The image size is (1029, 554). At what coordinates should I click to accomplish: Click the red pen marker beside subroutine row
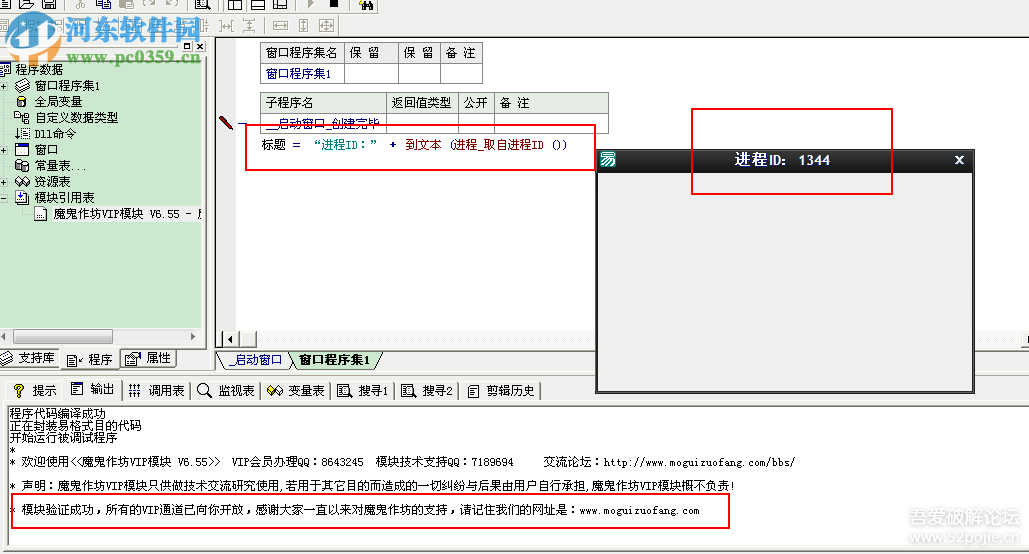(226, 122)
